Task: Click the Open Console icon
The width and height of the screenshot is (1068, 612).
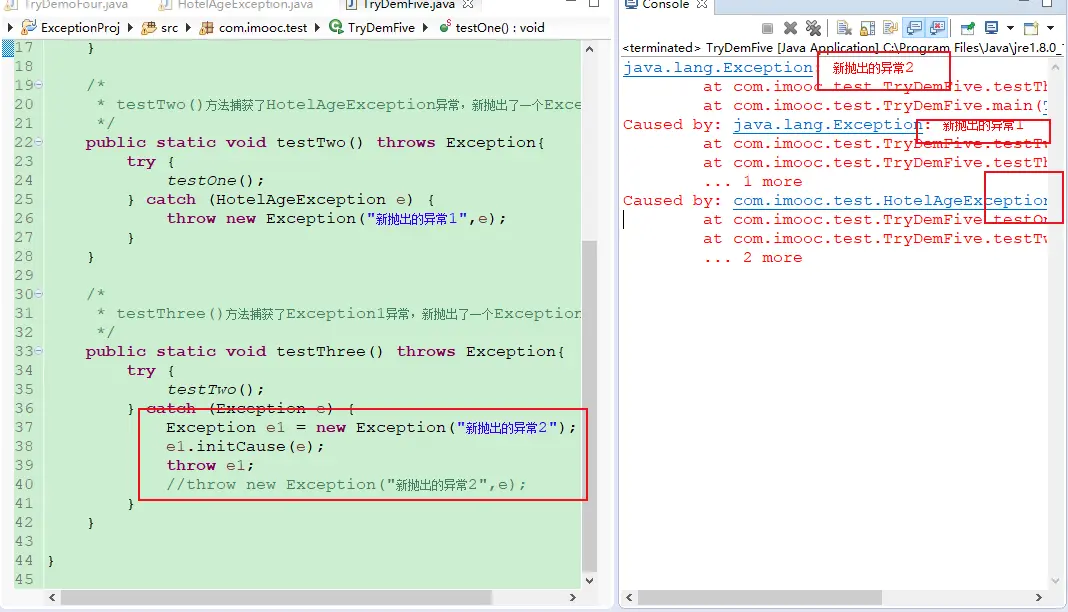Action: pyautogui.click(x=1031, y=28)
